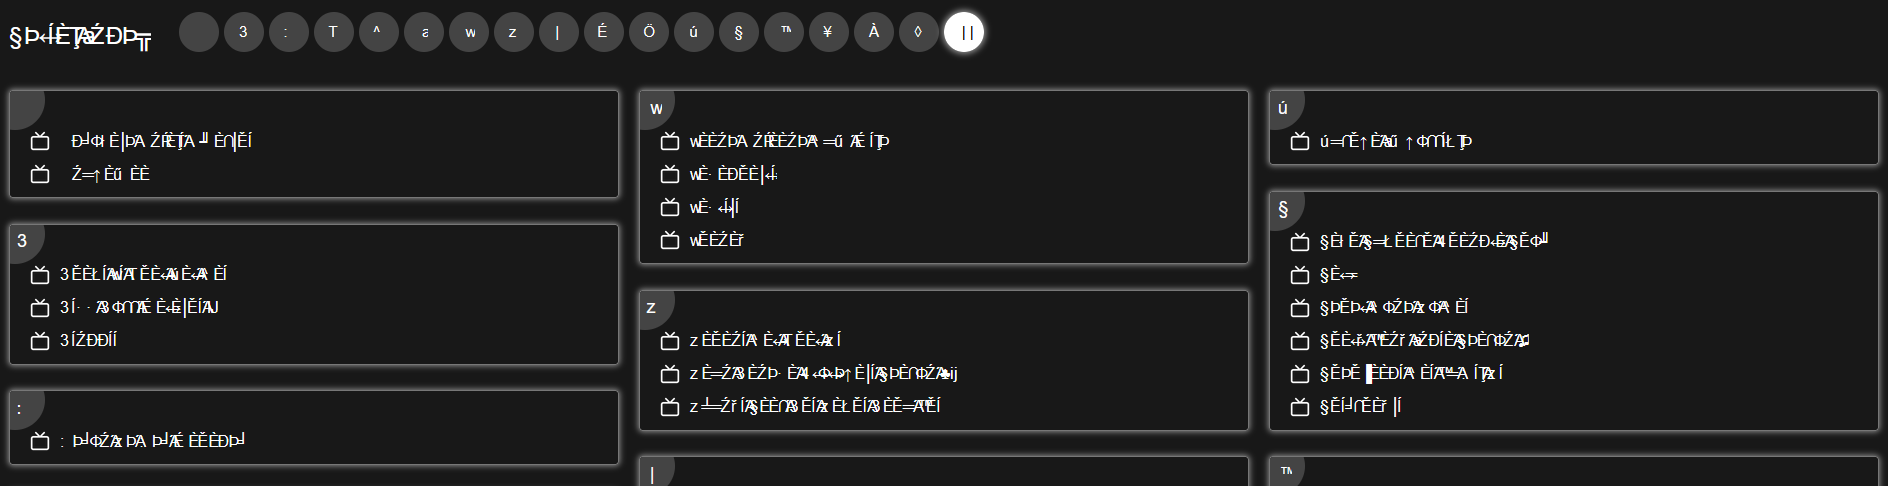Choose the 'É' index button
This screenshot has height=486, width=1888.
click(602, 32)
